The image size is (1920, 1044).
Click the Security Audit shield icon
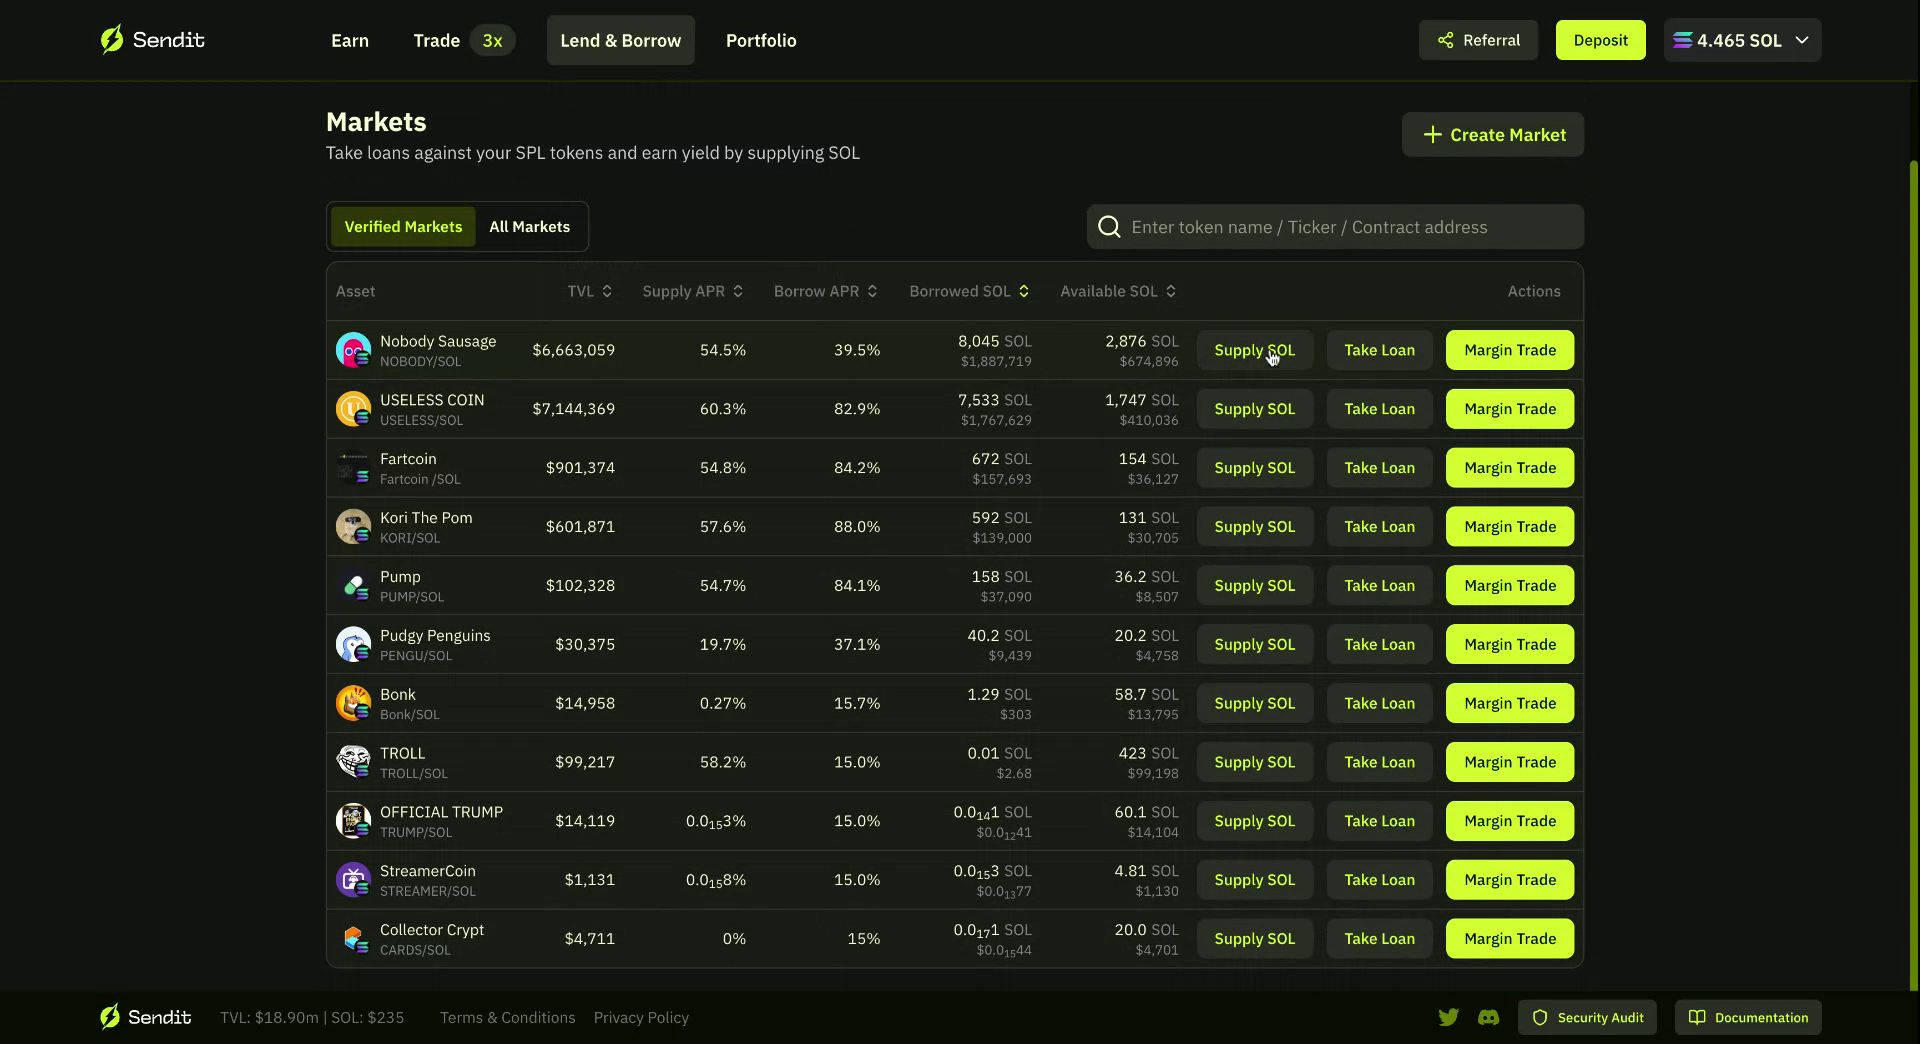click(1541, 1017)
